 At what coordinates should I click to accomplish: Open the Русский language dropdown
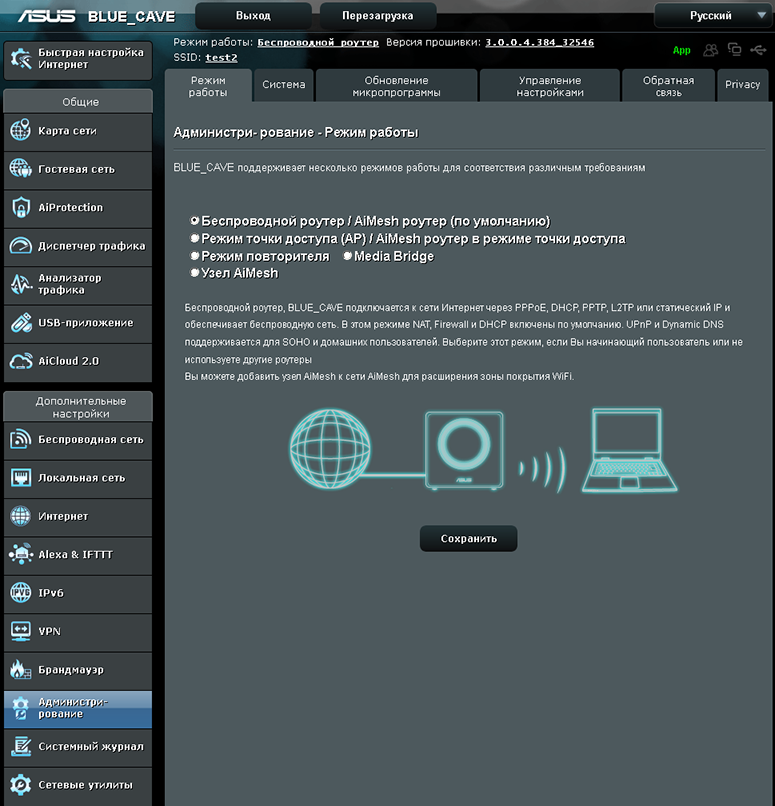[714, 15]
